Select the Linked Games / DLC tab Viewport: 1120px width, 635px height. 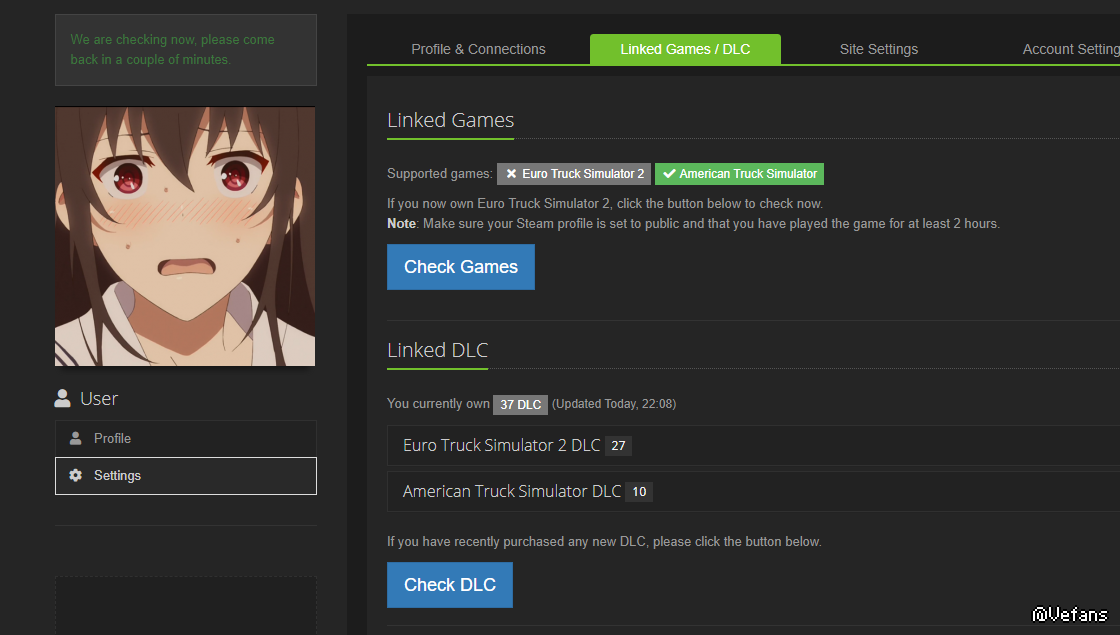click(685, 49)
